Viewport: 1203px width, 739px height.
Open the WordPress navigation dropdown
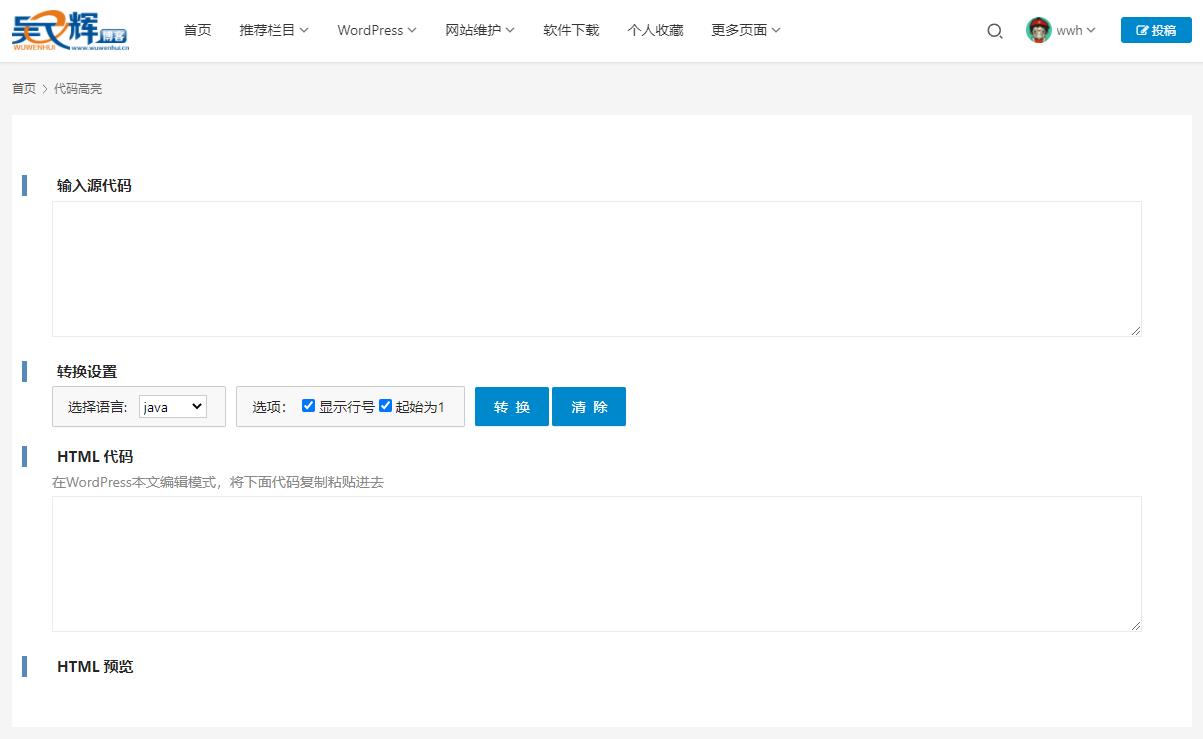377,30
